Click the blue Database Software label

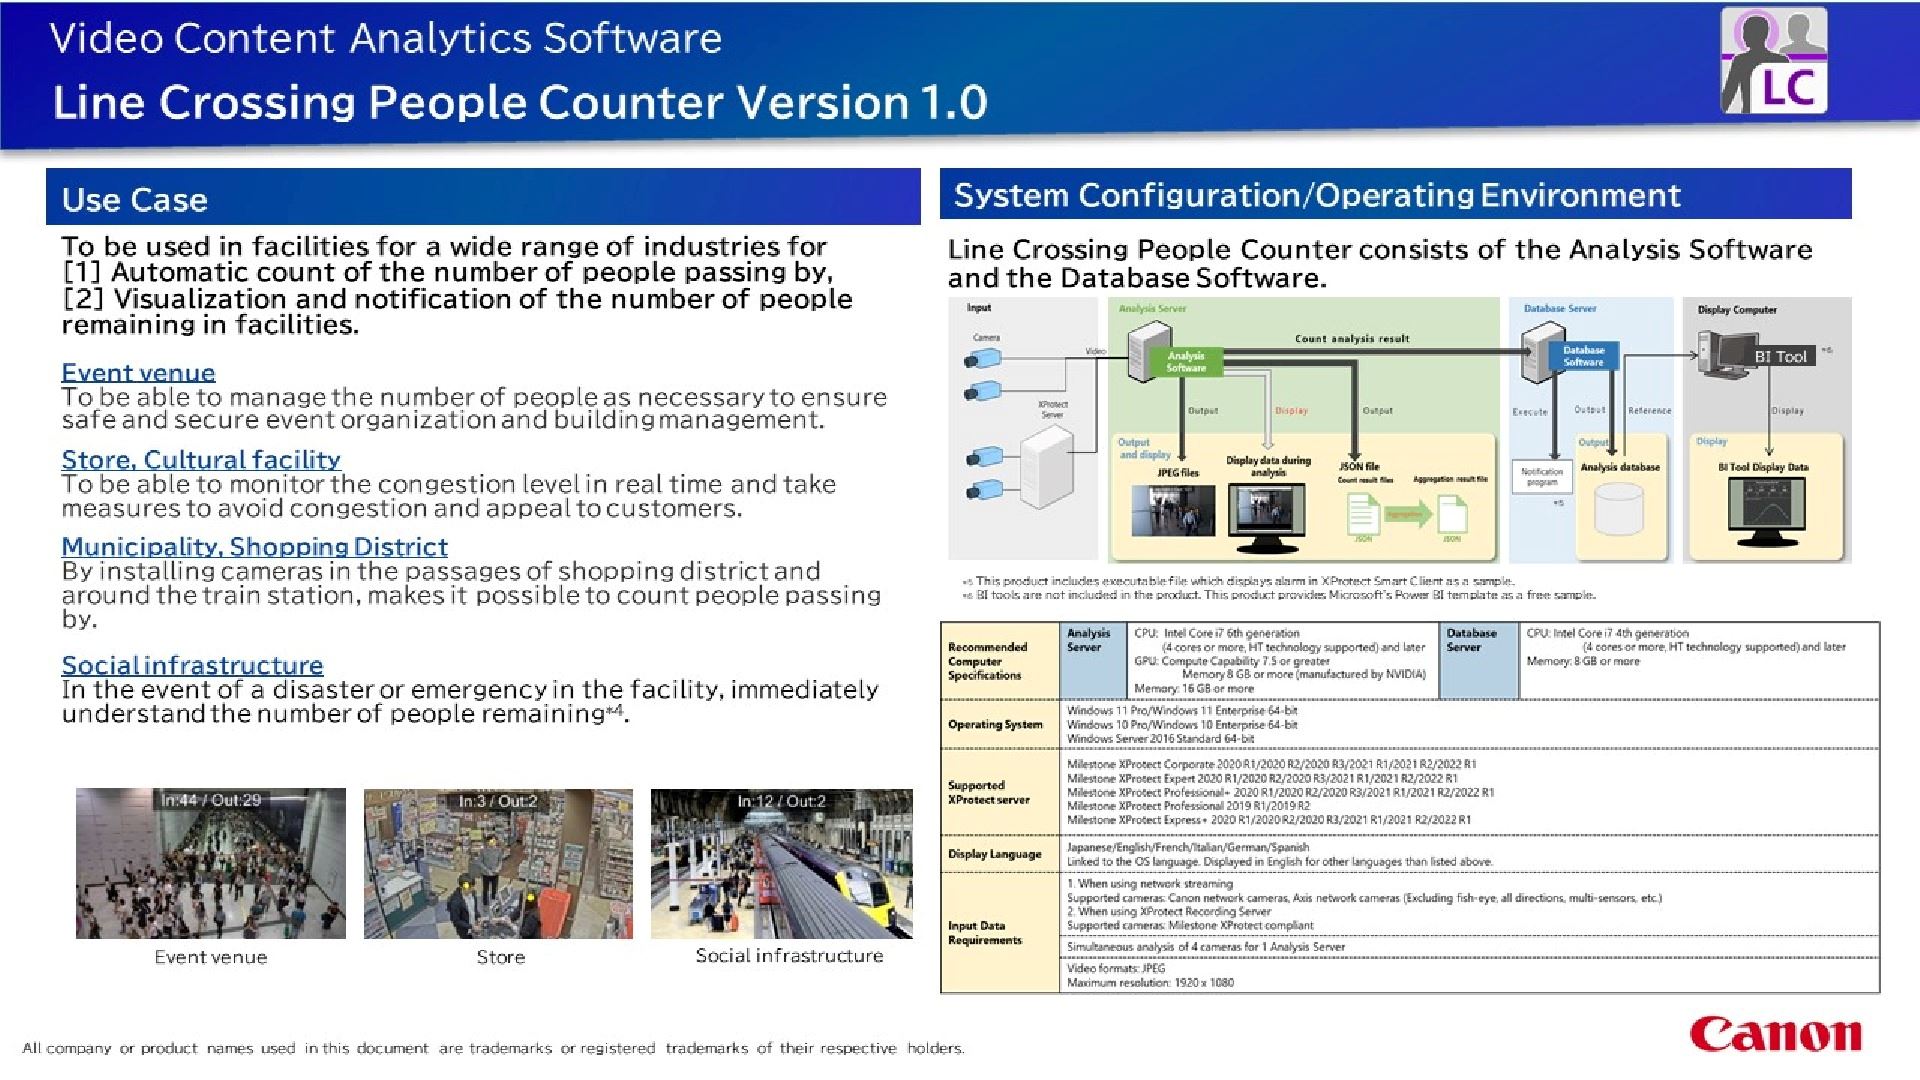pyautogui.click(x=1583, y=356)
